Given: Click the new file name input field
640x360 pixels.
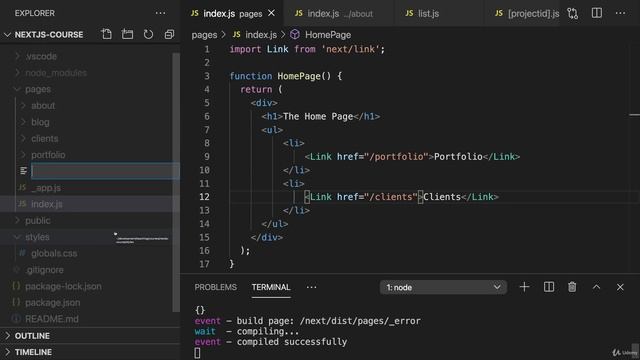Looking at the screenshot, I should pos(105,171).
